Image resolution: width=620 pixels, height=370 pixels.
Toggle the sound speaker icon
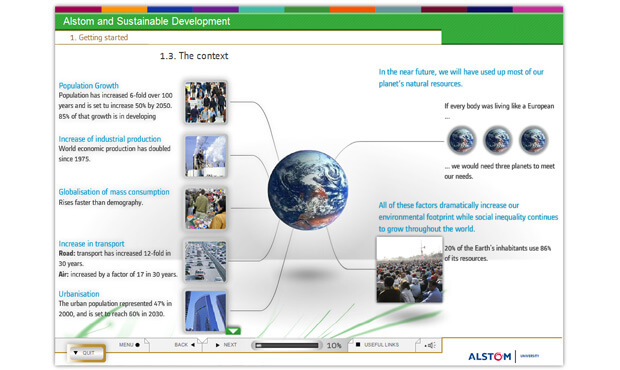(431, 345)
